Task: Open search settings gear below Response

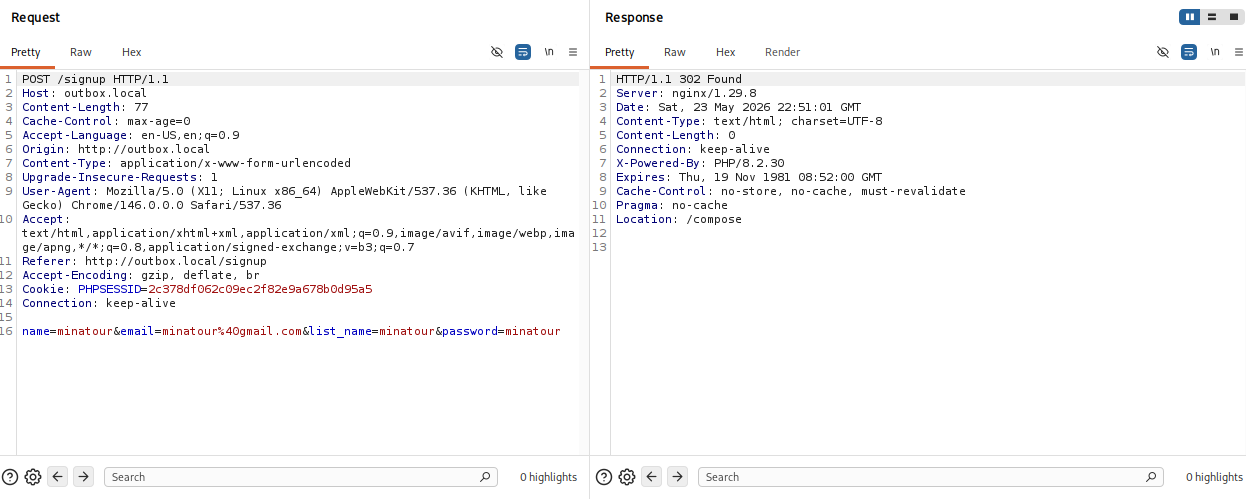Action: pos(626,477)
